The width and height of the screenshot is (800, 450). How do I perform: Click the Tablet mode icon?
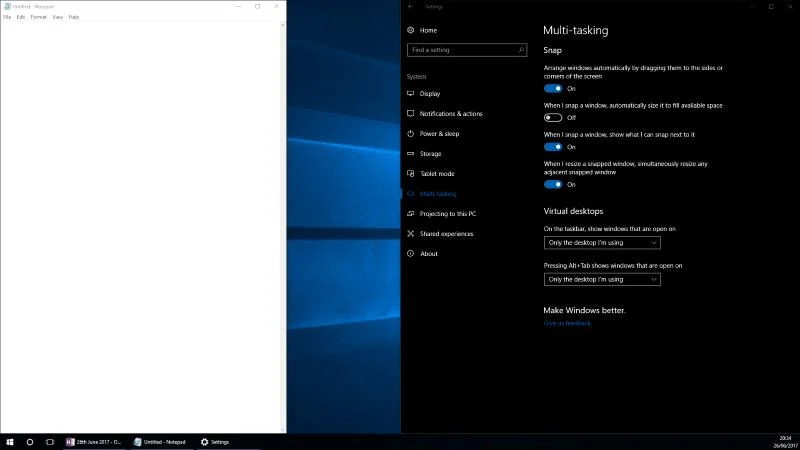coord(411,173)
